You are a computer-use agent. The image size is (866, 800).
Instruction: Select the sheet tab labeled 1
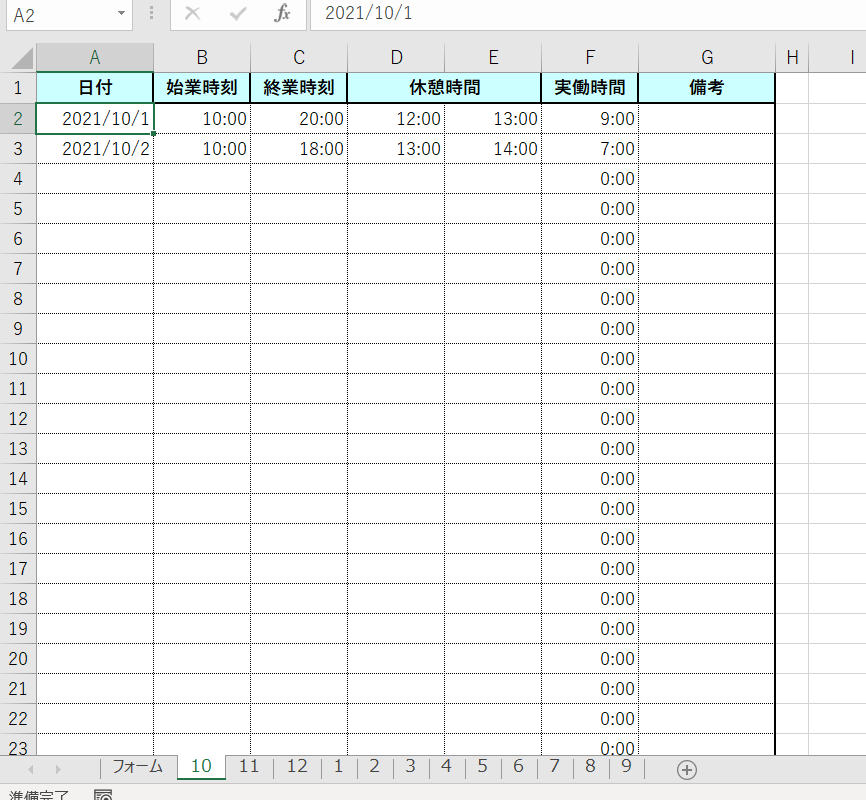click(x=338, y=768)
